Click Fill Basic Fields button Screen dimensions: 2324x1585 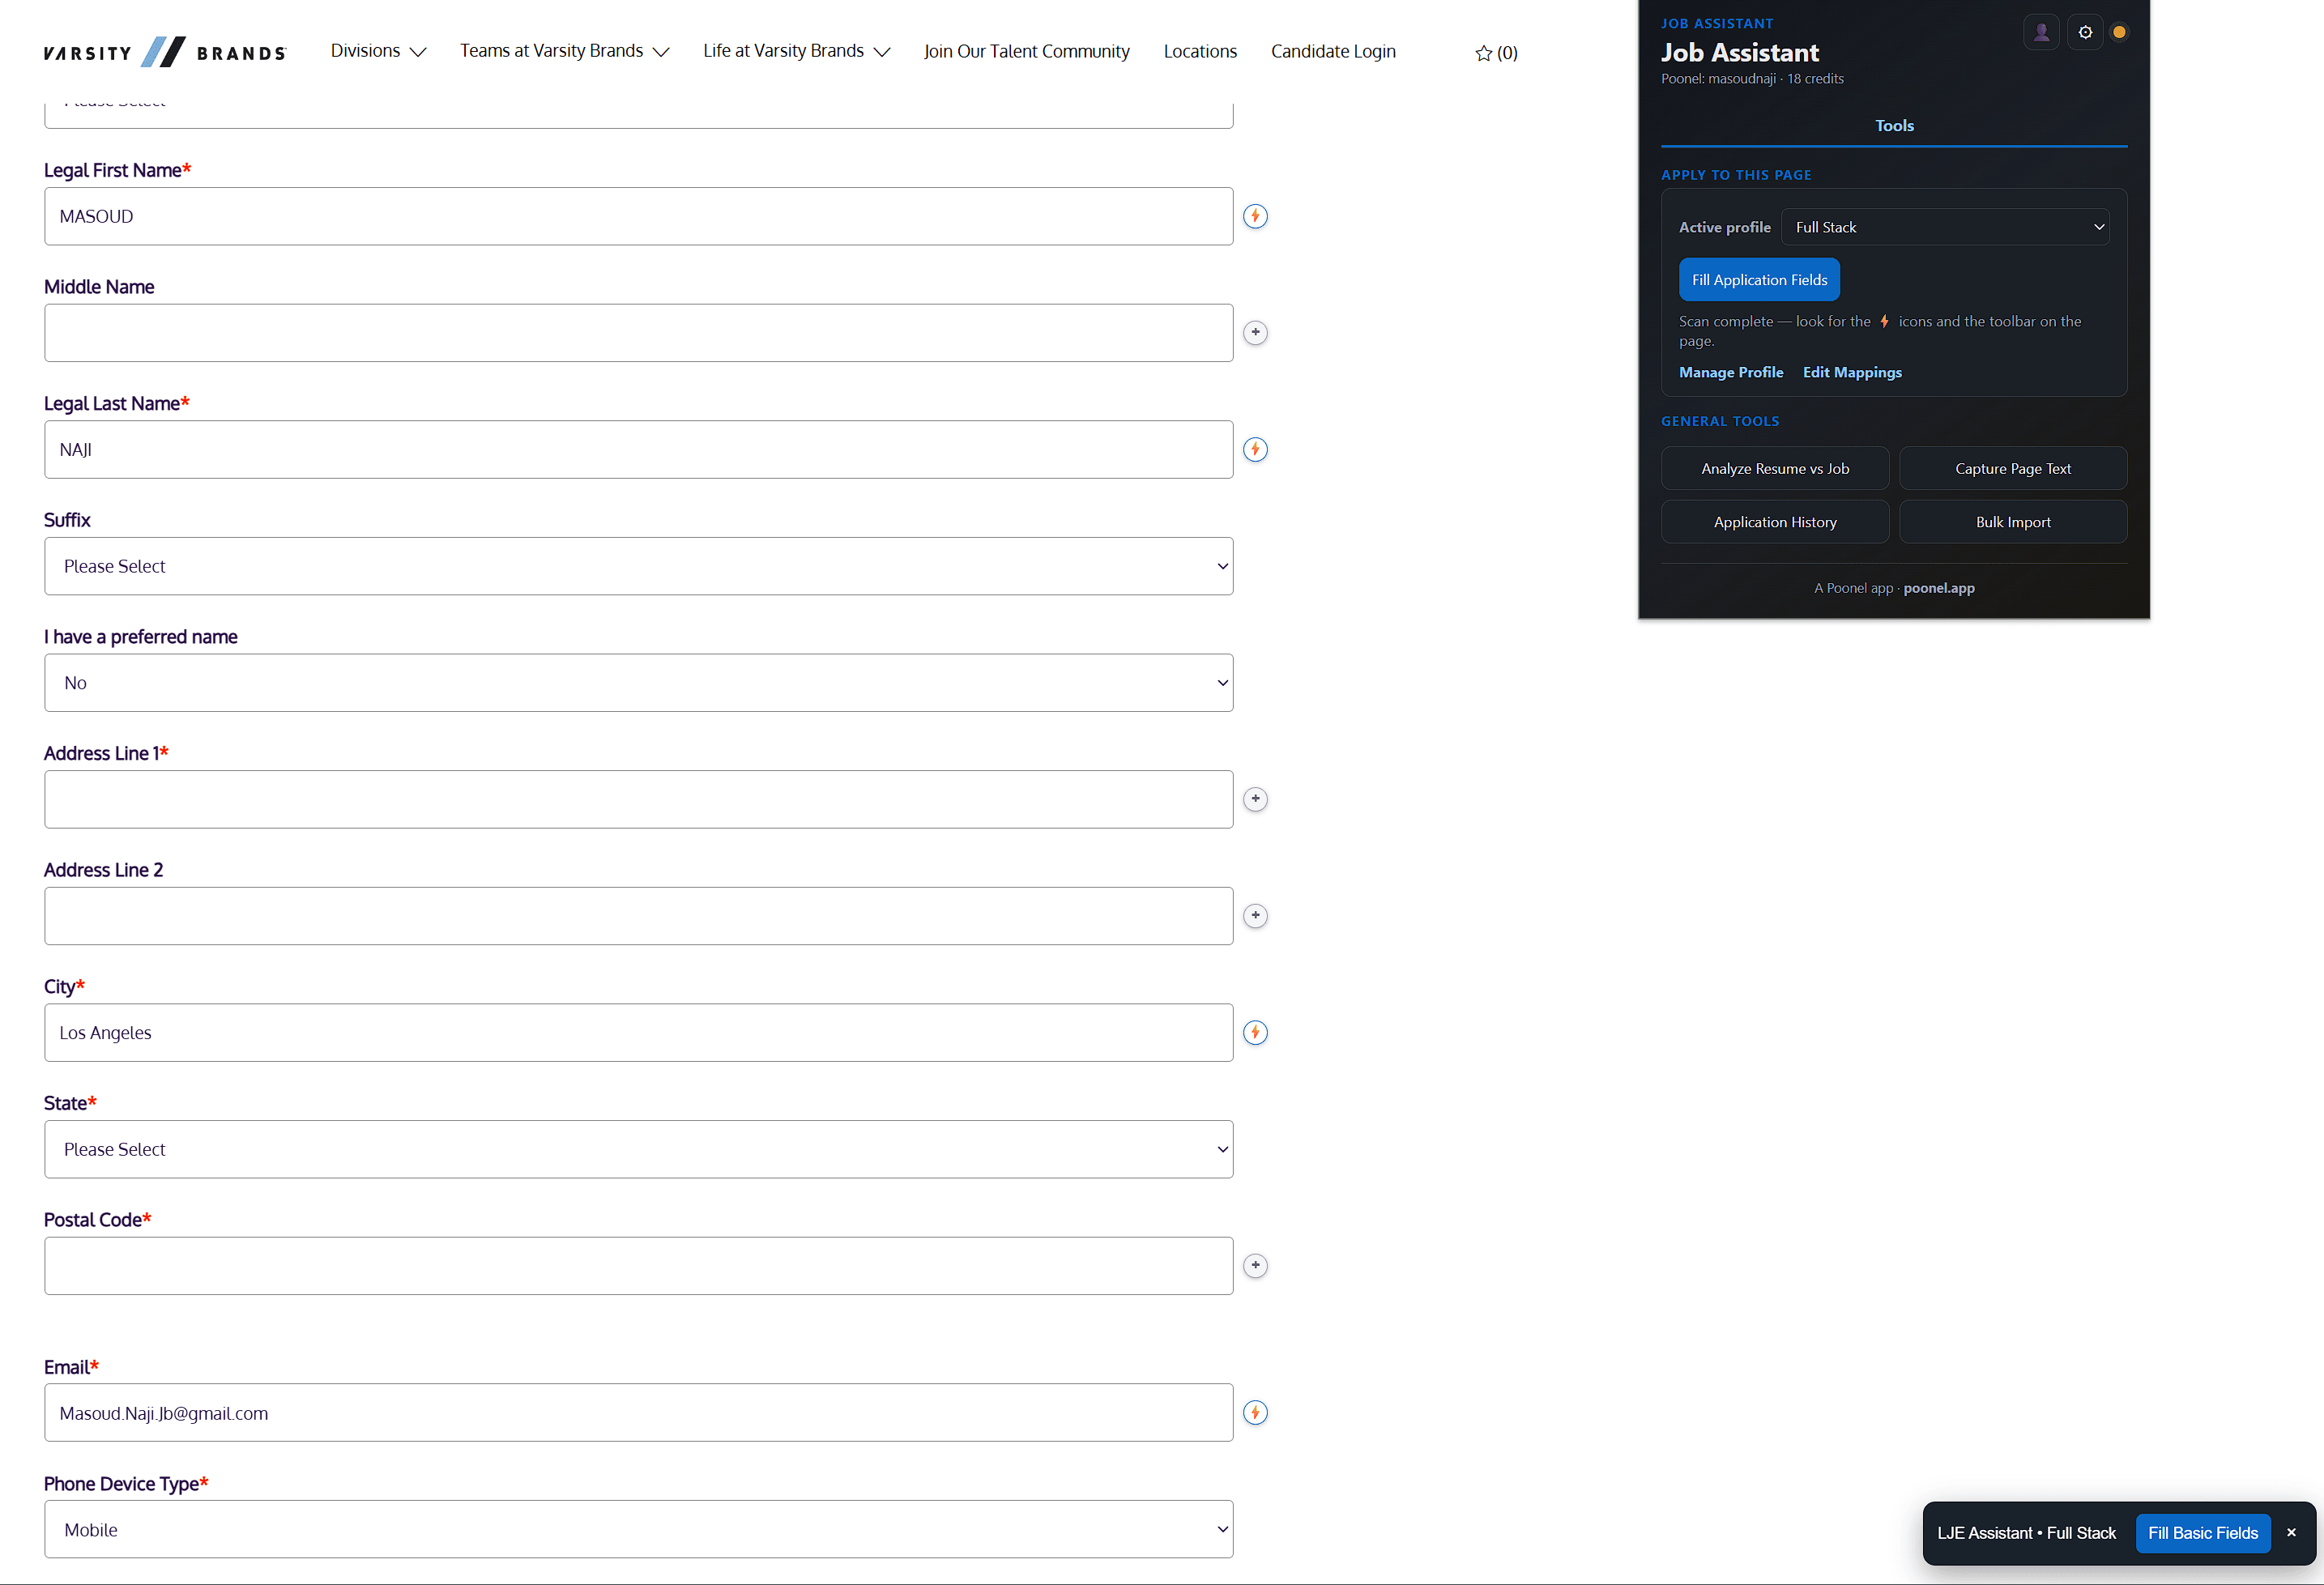pyautogui.click(x=2203, y=1533)
